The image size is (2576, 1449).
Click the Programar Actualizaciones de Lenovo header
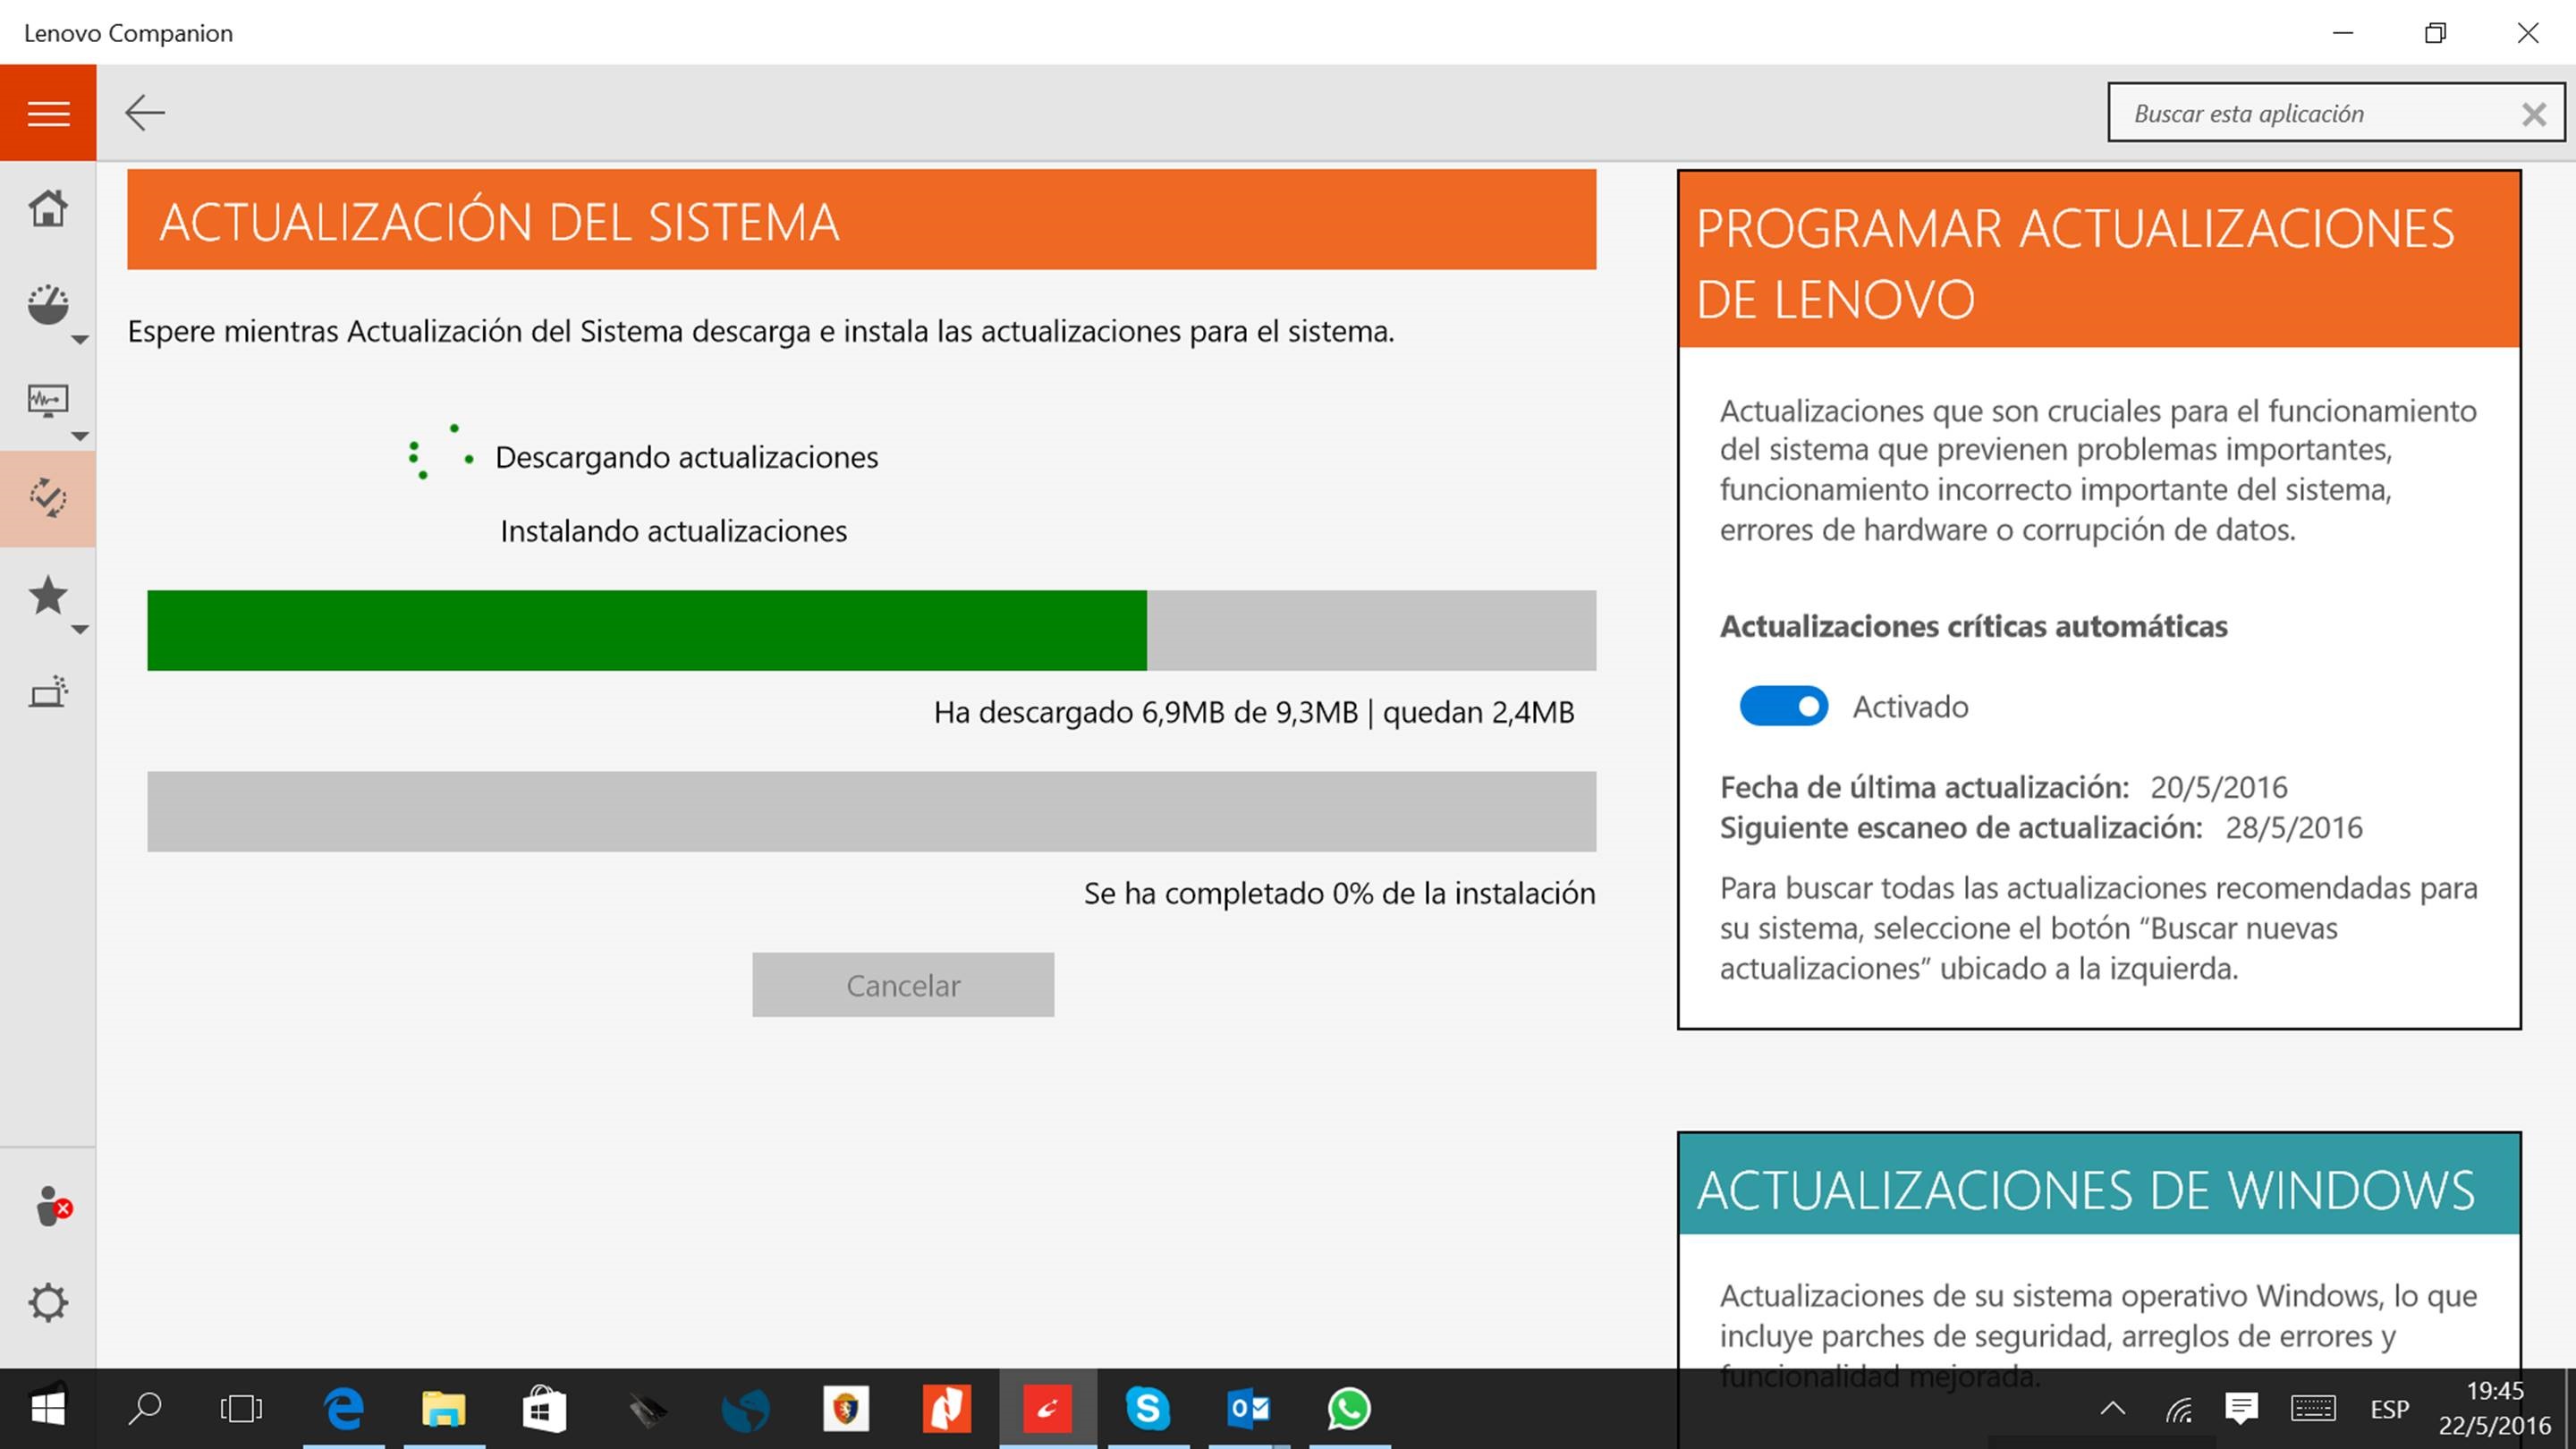[2099, 260]
